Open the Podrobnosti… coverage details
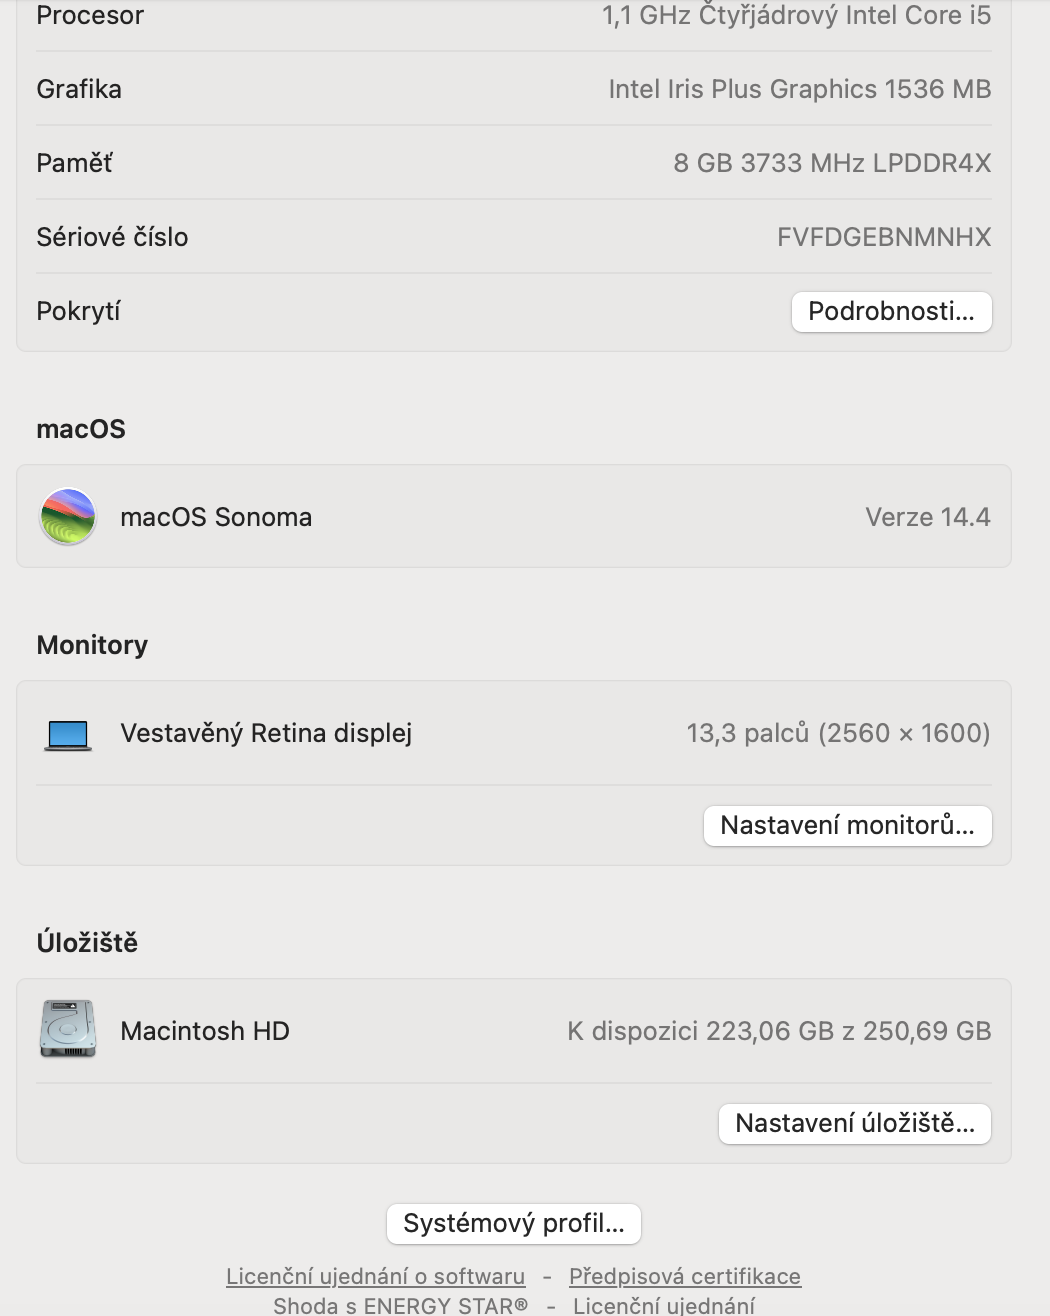Viewport: 1050px width, 1316px height. coord(891,311)
